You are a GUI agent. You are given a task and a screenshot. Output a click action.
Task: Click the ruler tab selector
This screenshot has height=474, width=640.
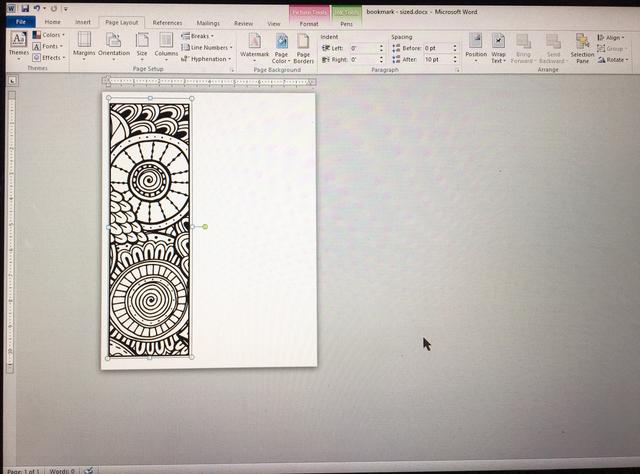coord(12,81)
